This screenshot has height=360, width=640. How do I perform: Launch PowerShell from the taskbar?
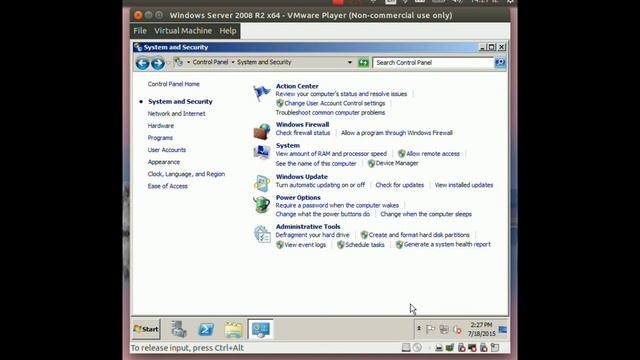(206, 329)
